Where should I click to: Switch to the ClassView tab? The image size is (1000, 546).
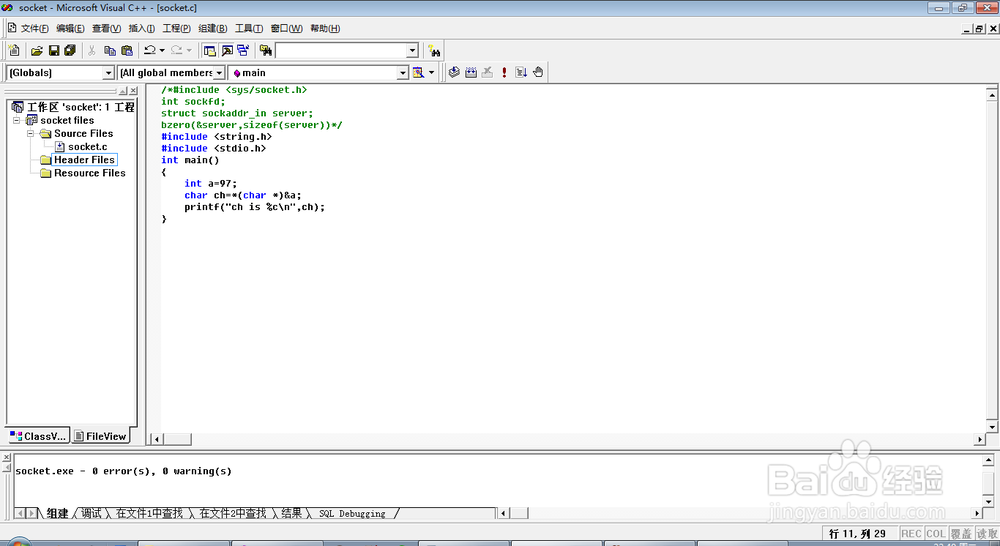38,436
